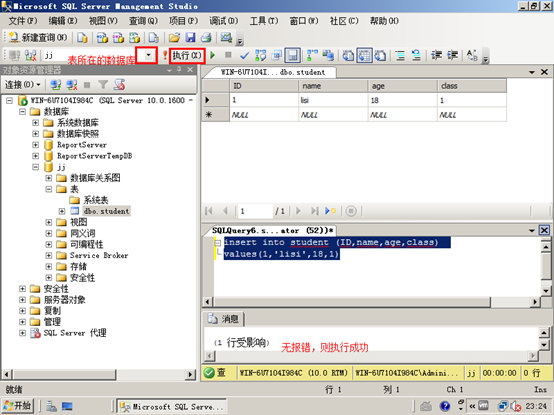The height and width of the screenshot is (415, 554).
Task: Select dbo.student in the tree
Action: (106, 211)
